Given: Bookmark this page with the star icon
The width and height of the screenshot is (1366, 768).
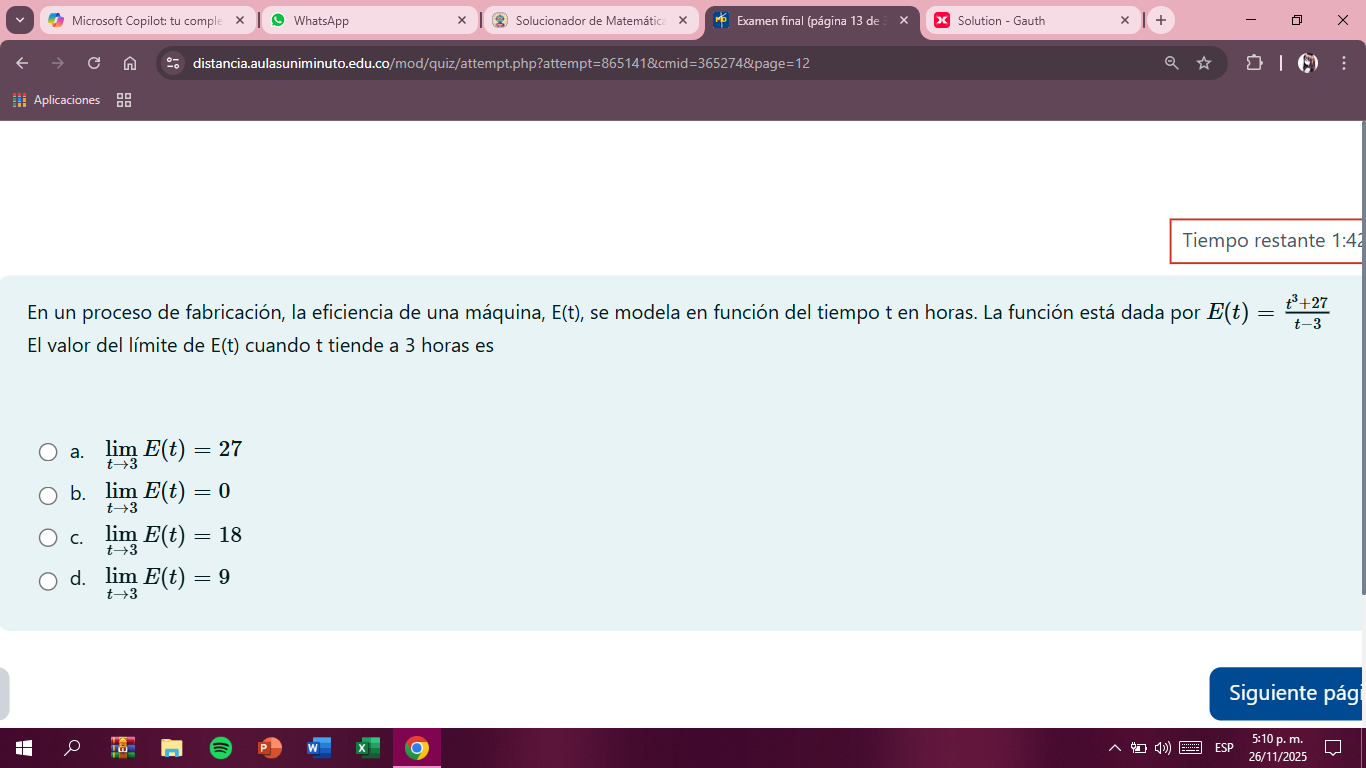Looking at the screenshot, I should (1204, 63).
